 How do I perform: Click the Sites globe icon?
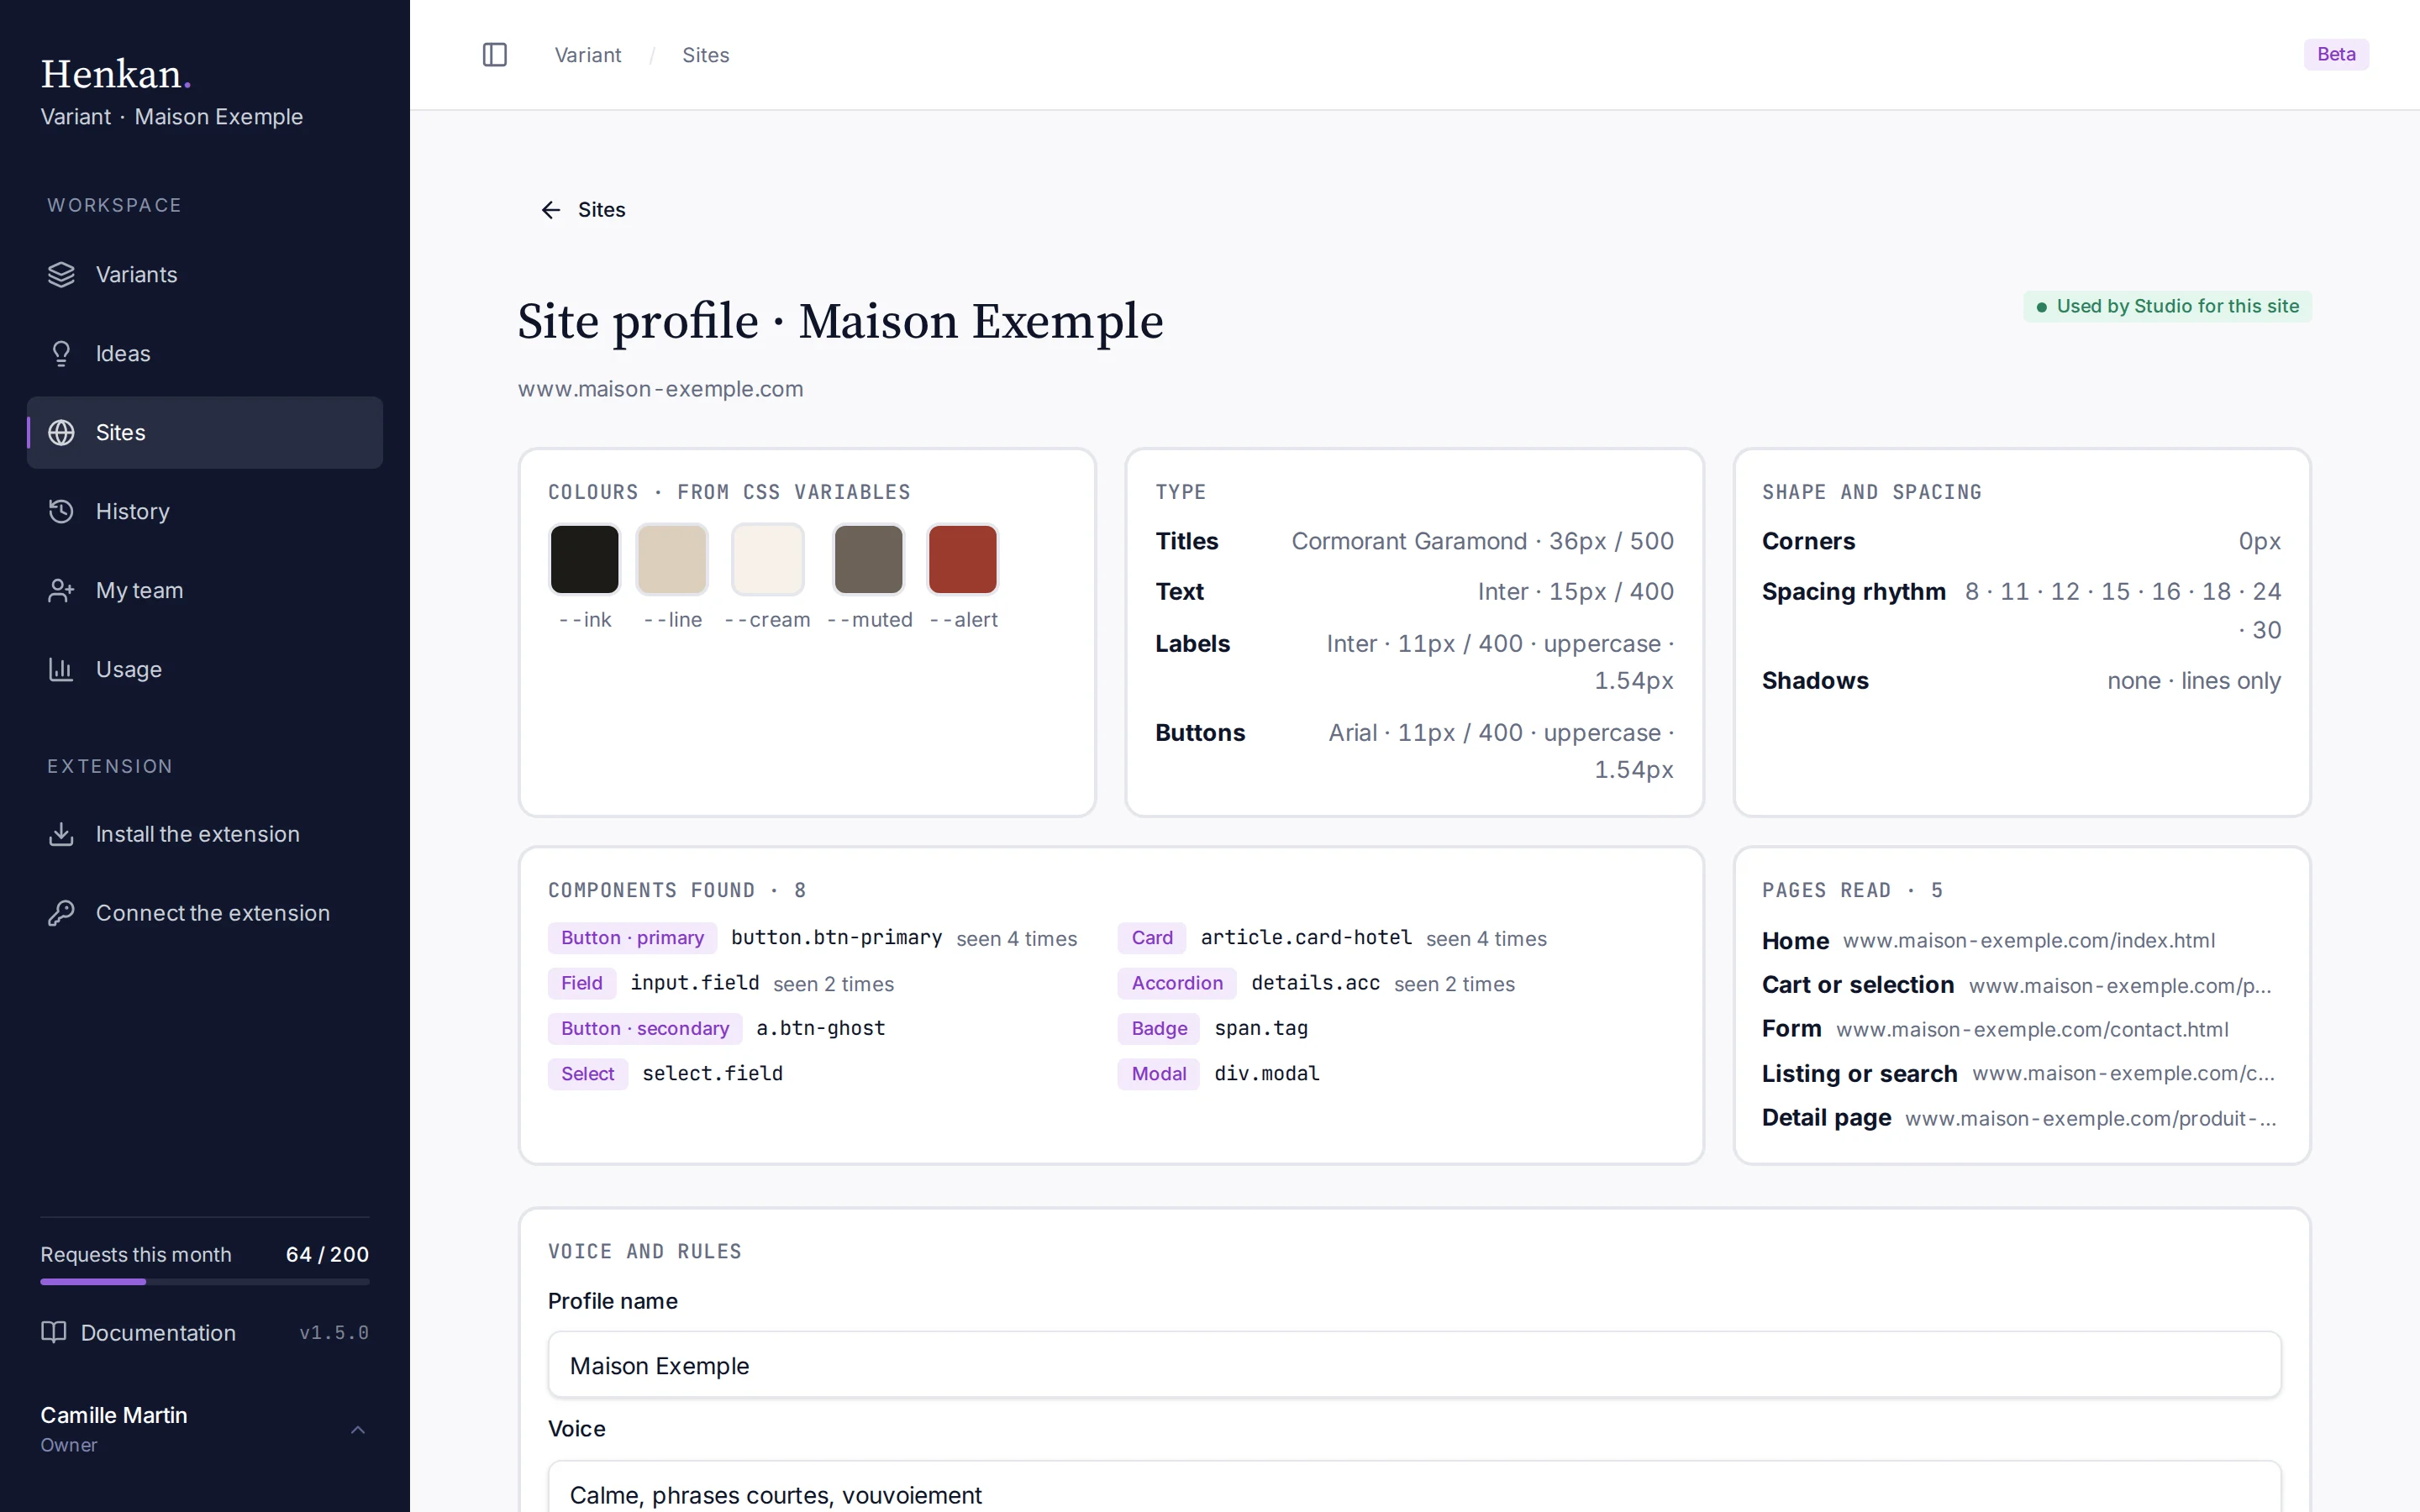[x=61, y=432]
